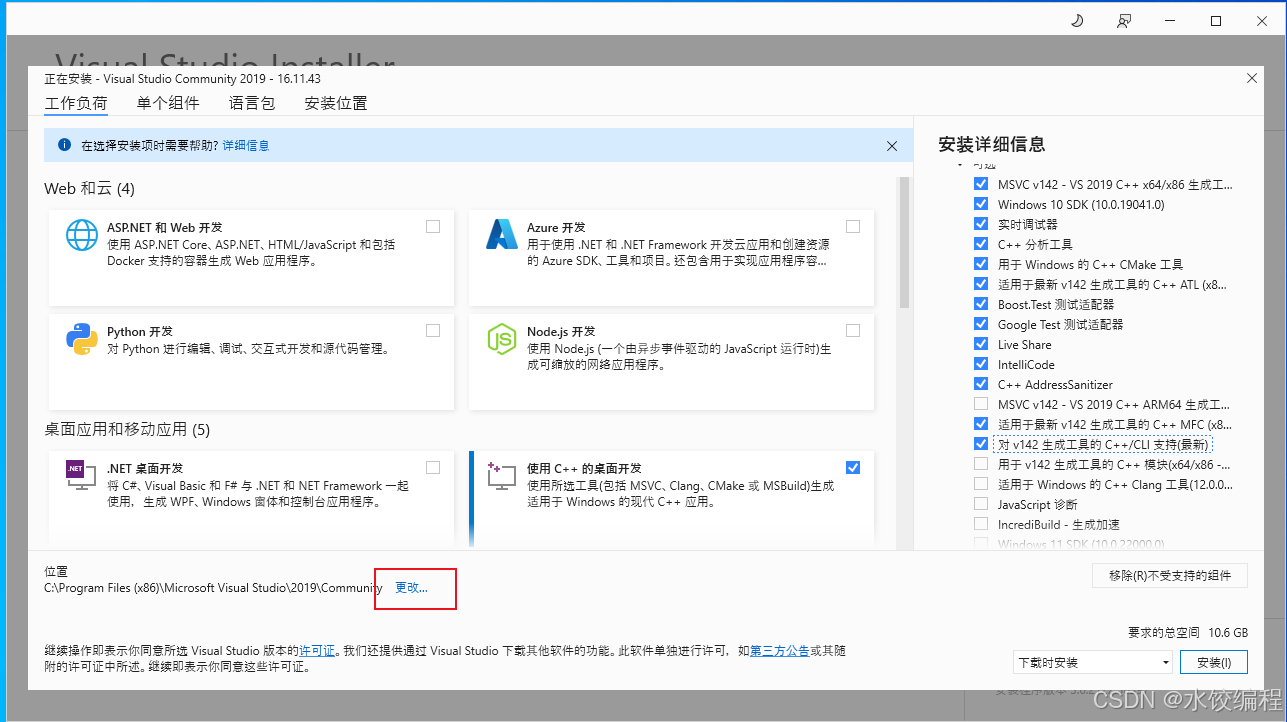1287x722 pixels.
Task: Click the Azure development logo icon
Action: [x=501, y=234]
